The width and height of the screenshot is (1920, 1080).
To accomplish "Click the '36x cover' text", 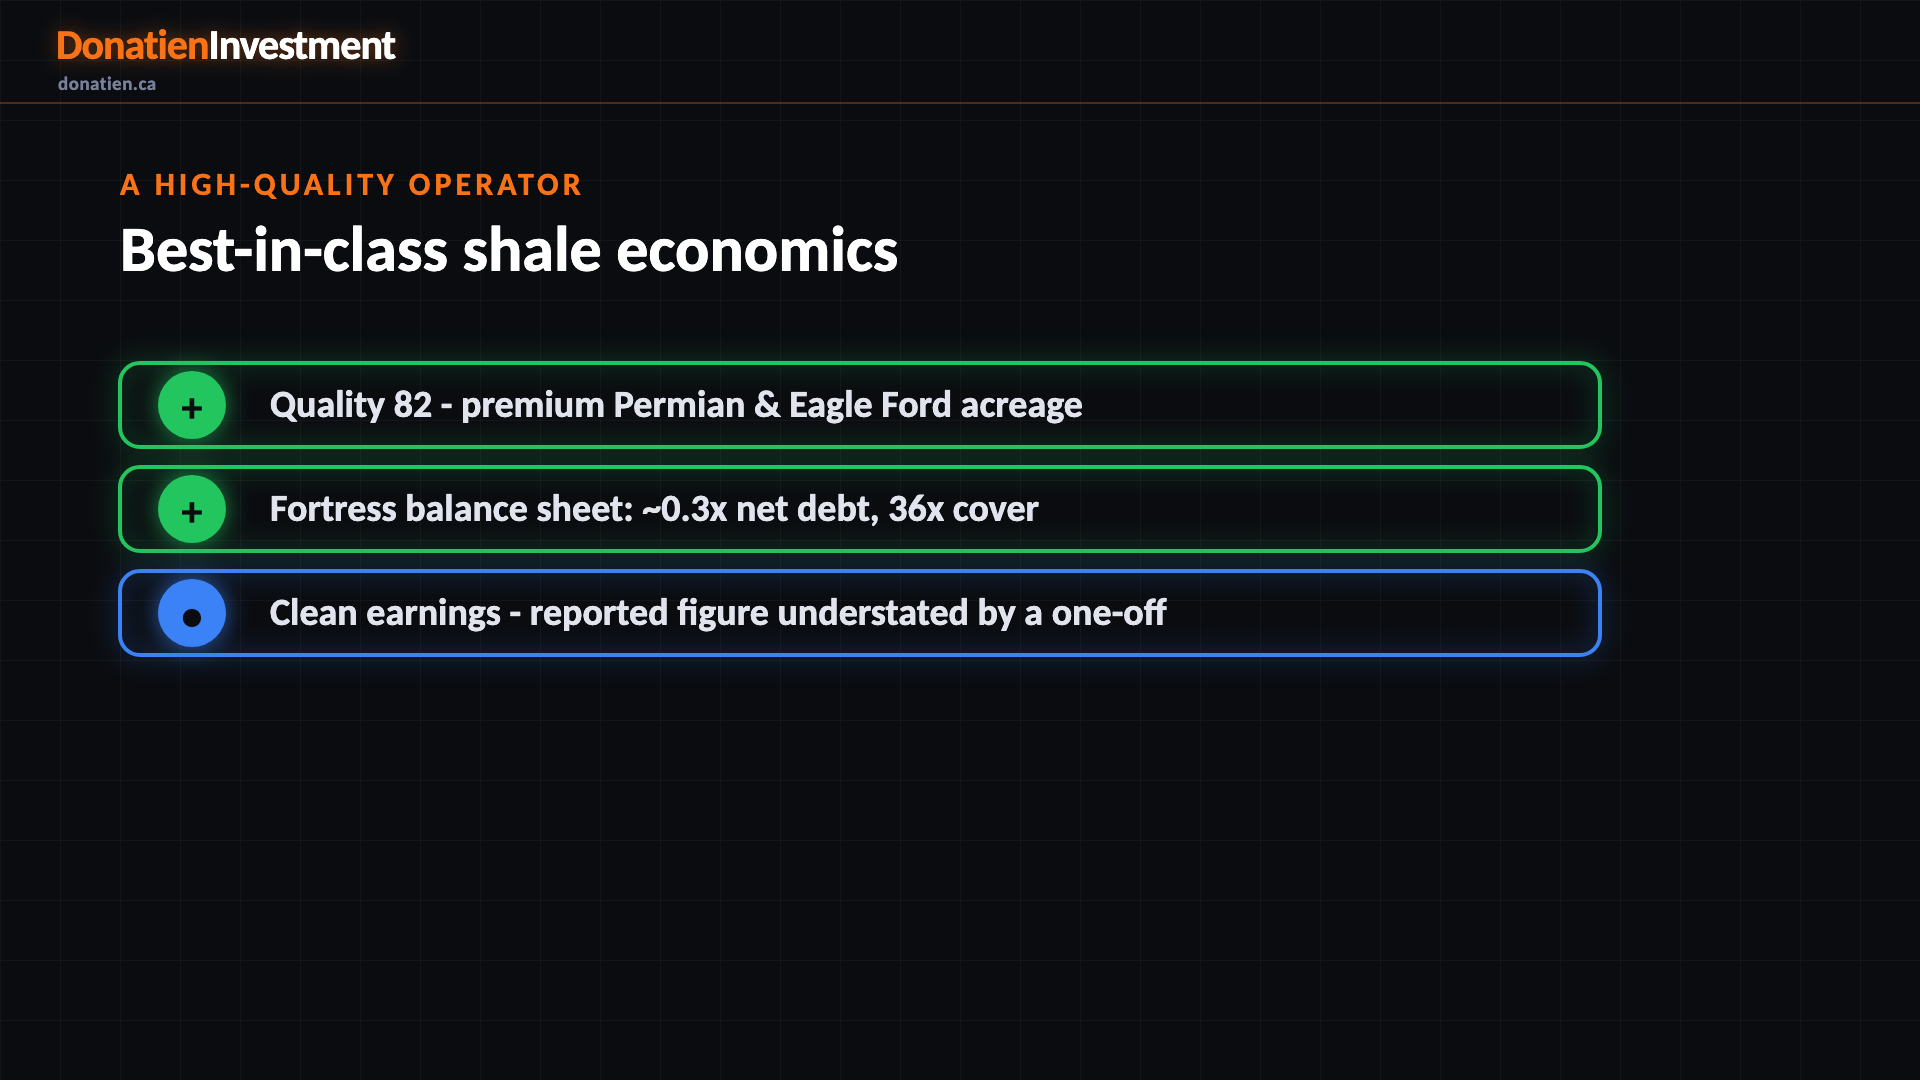I will click(x=964, y=509).
